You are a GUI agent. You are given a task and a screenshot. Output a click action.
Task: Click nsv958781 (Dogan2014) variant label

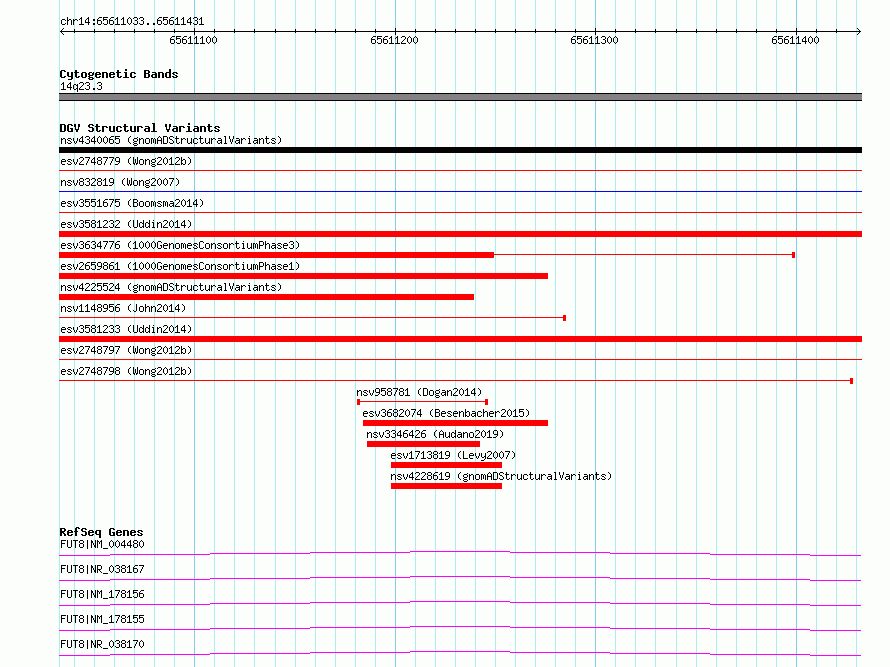(419, 392)
